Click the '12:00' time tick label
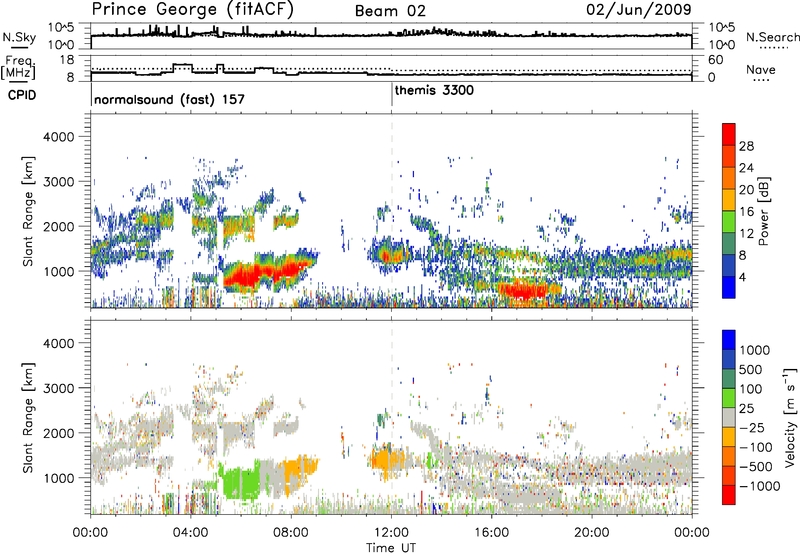 (x=391, y=533)
